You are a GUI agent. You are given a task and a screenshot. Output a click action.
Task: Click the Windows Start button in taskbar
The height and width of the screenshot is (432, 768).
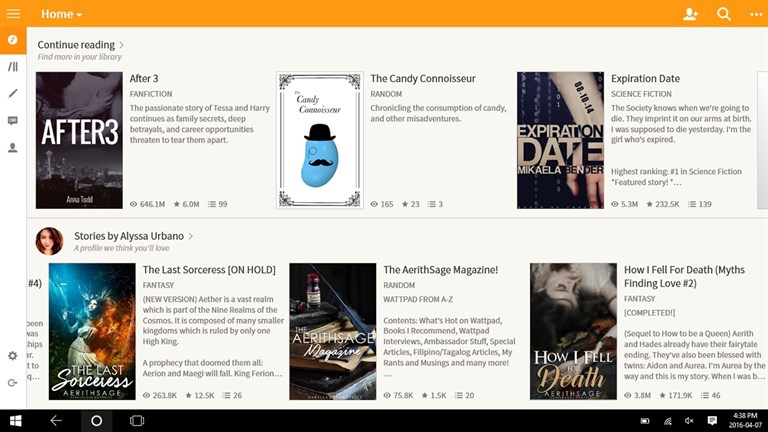coord(16,421)
